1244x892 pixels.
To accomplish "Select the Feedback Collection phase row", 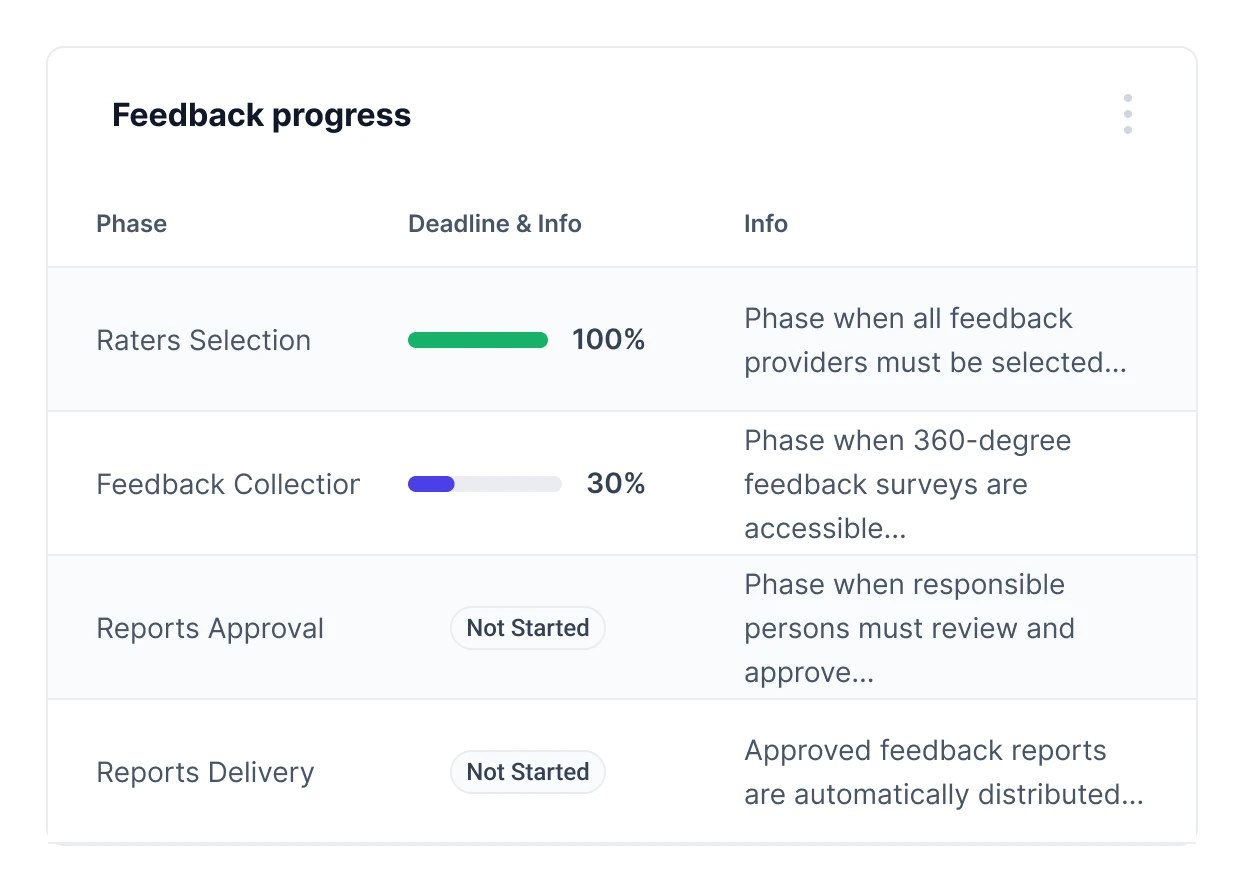I will (x=228, y=485).
